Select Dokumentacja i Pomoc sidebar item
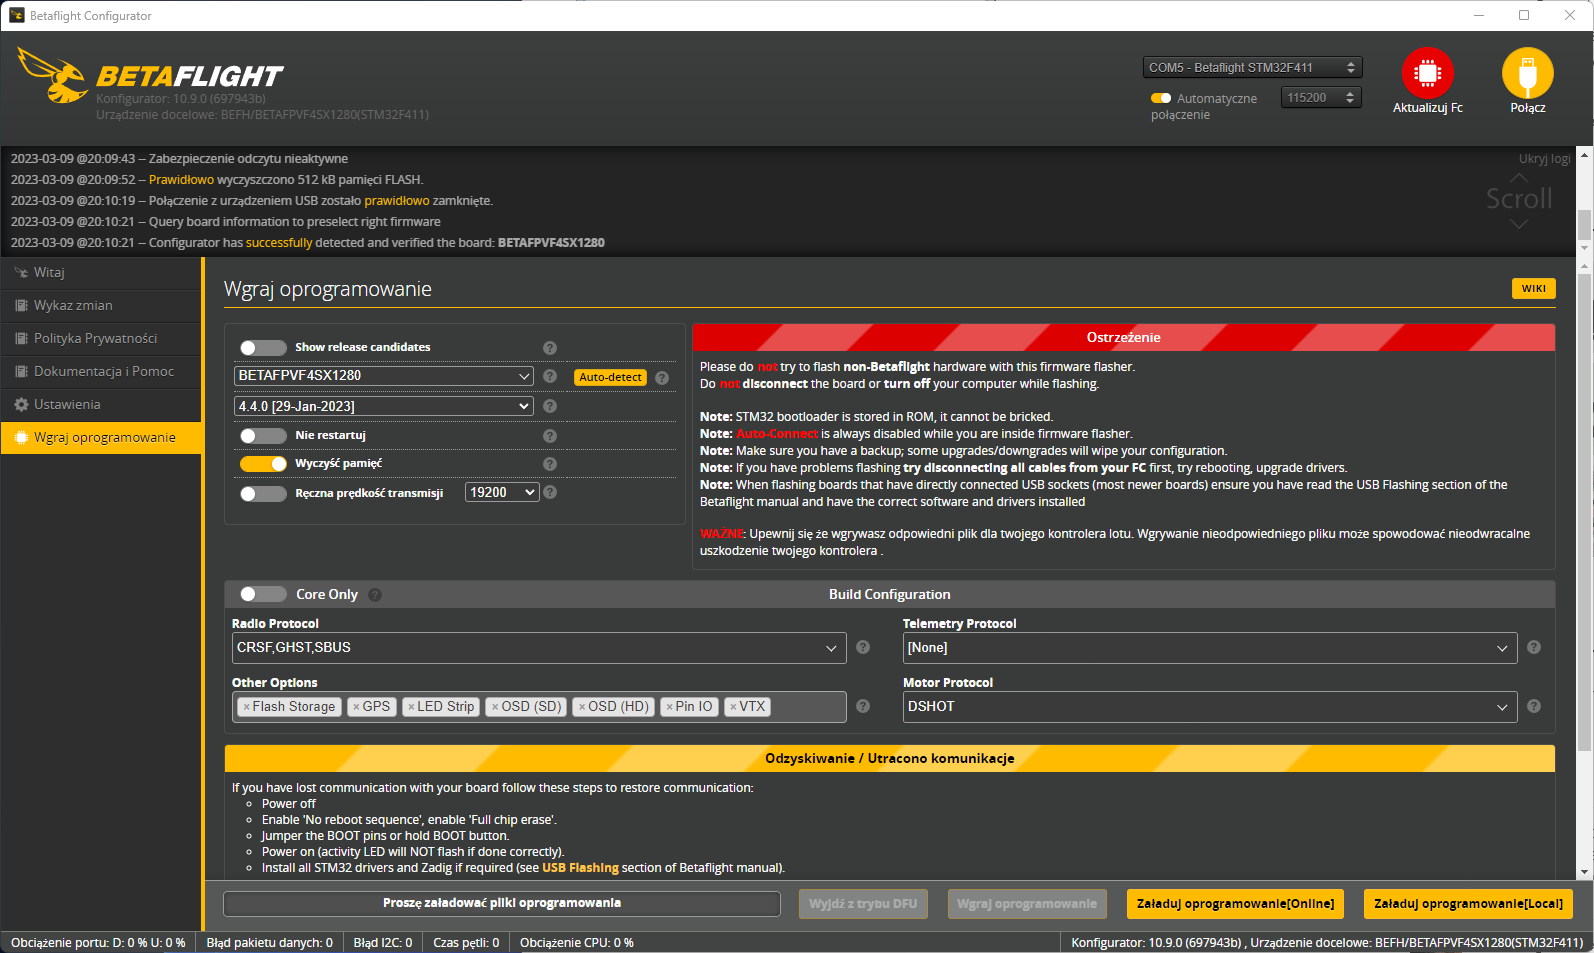The height and width of the screenshot is (953, 1594). click(x=103, y=372)
